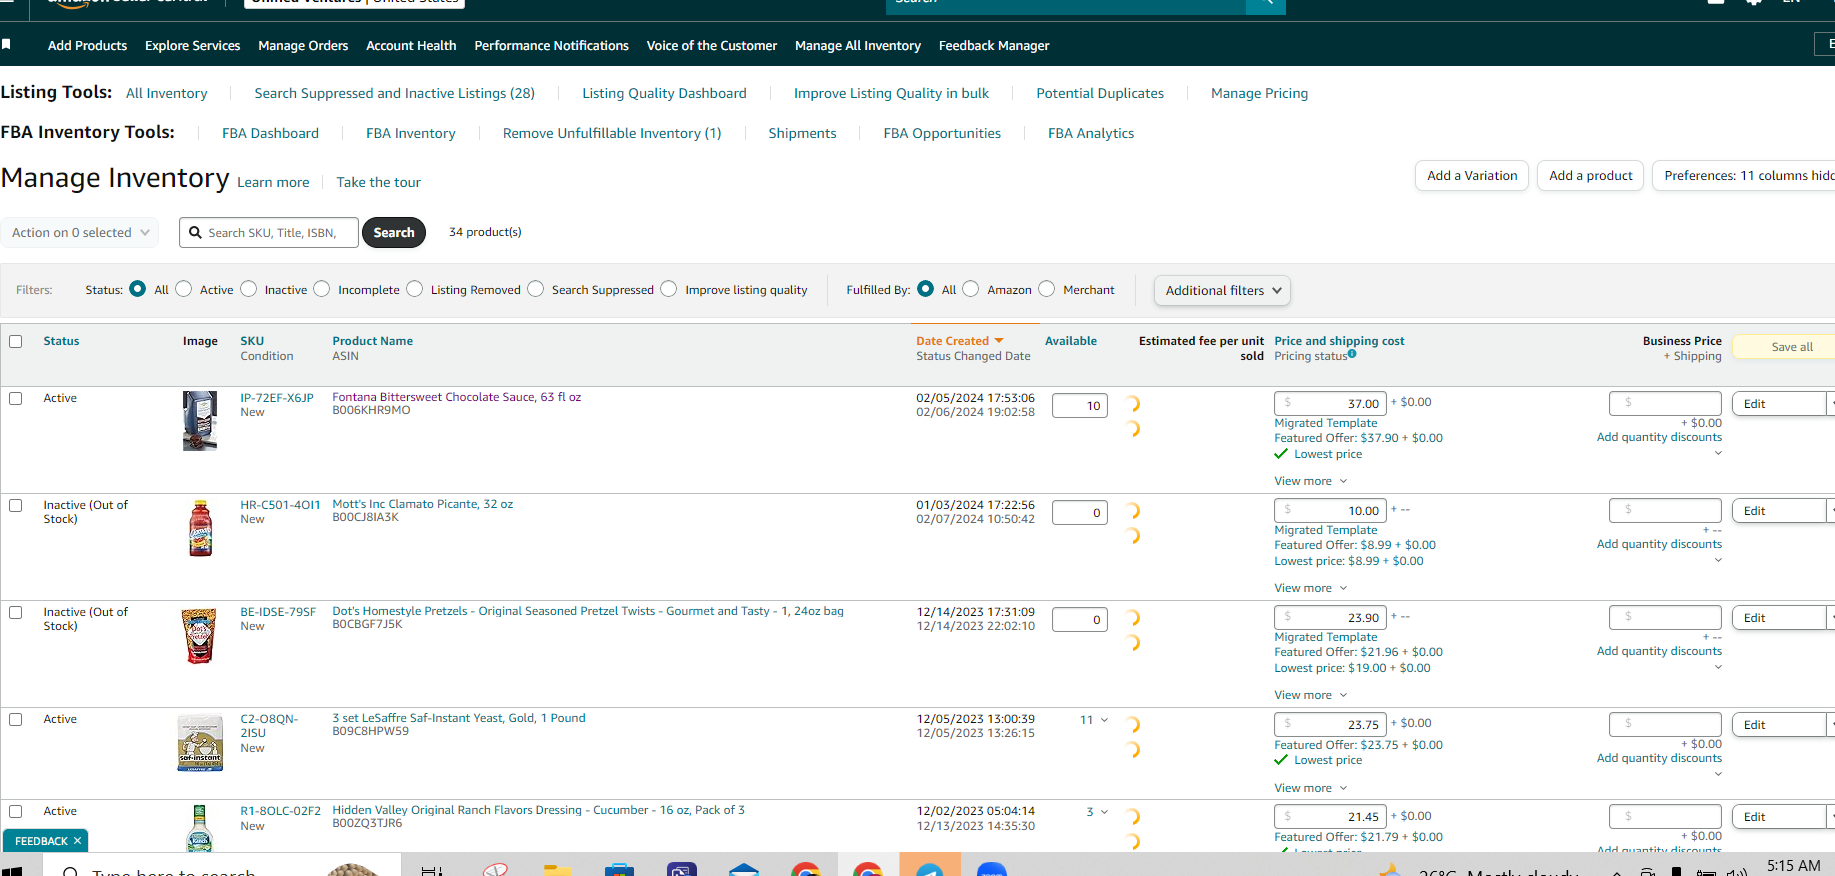Screen dimensions: 1835x876
Task: Click the Business Price field for Mott's Clamato
Action: pyautogui.click(x=1665, y=510)
